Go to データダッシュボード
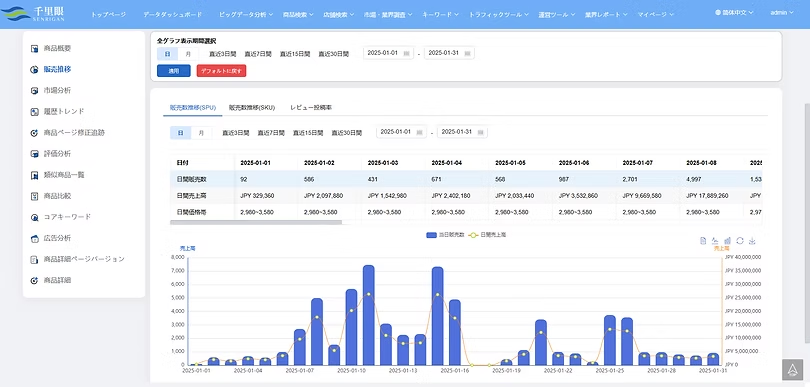This screenshot has width=810, height=387. point(173,14)
